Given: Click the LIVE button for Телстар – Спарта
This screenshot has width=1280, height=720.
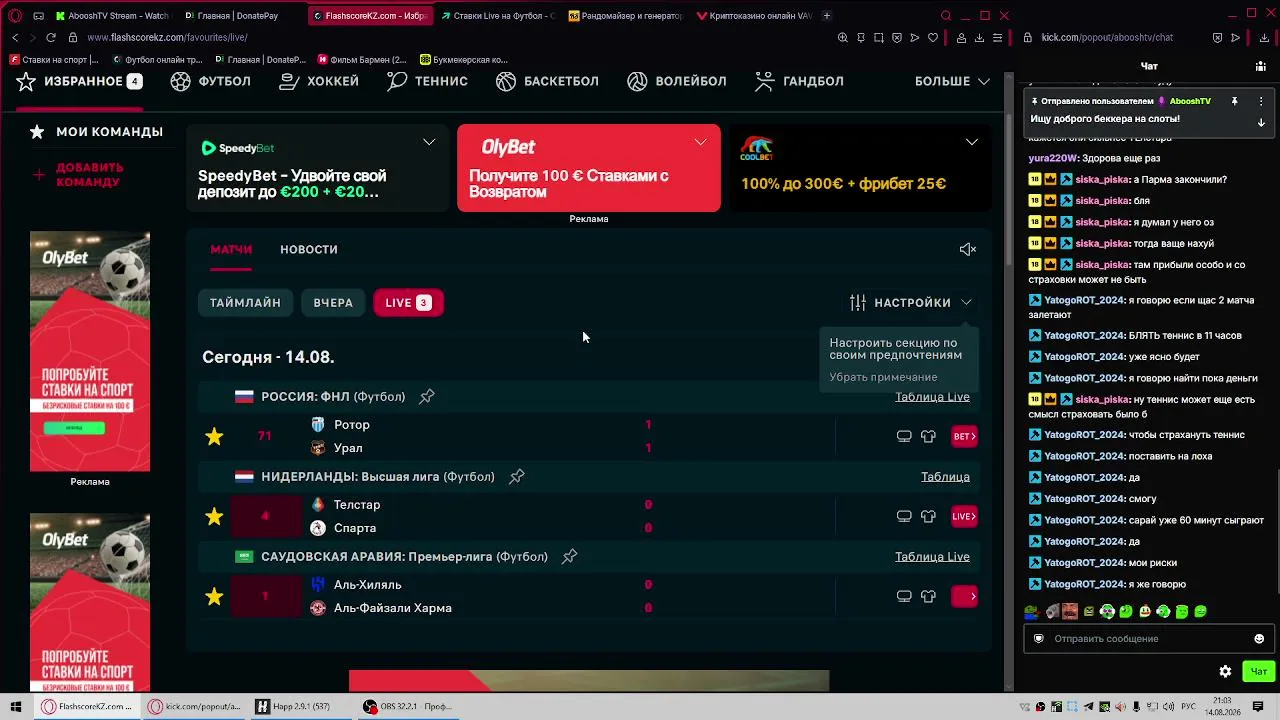Looking at the screenshot, I should tap(964, 516).
